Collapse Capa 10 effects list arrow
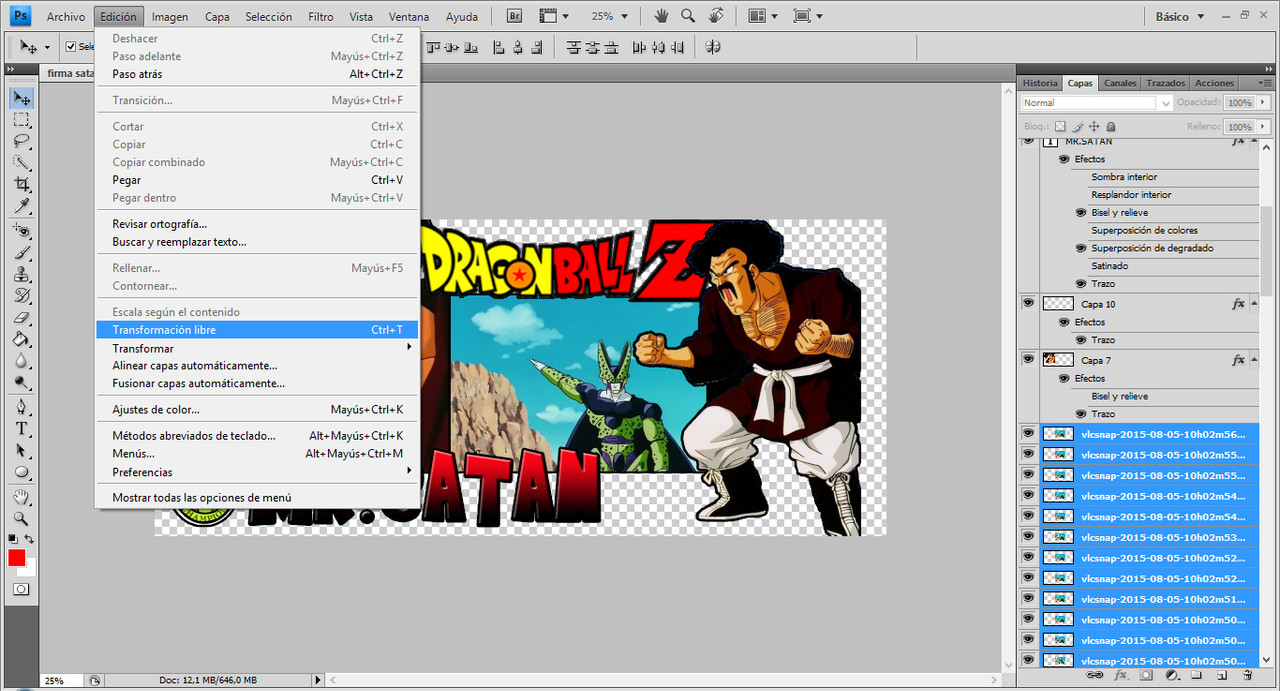The height and width of the screenshot is (691, 1280). [x=1253, y=304]
